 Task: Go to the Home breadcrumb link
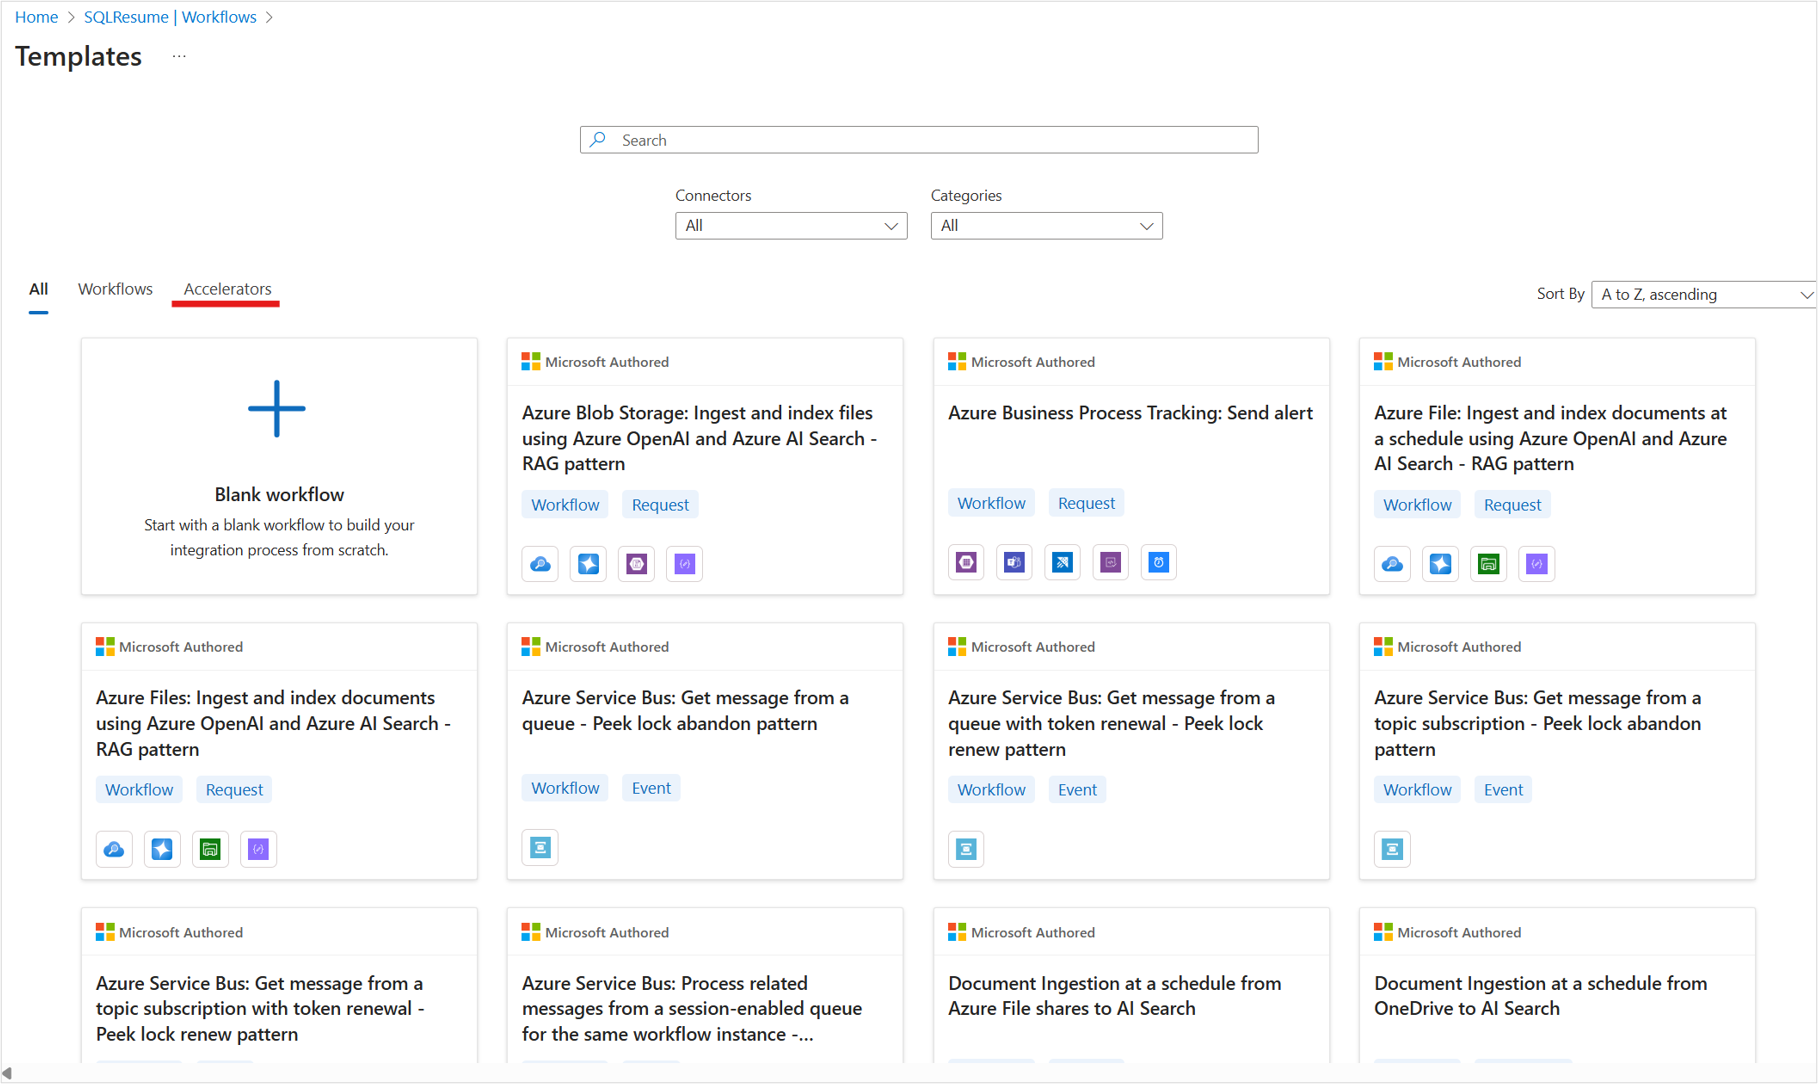pyautogui.click(x=36, y=17)
